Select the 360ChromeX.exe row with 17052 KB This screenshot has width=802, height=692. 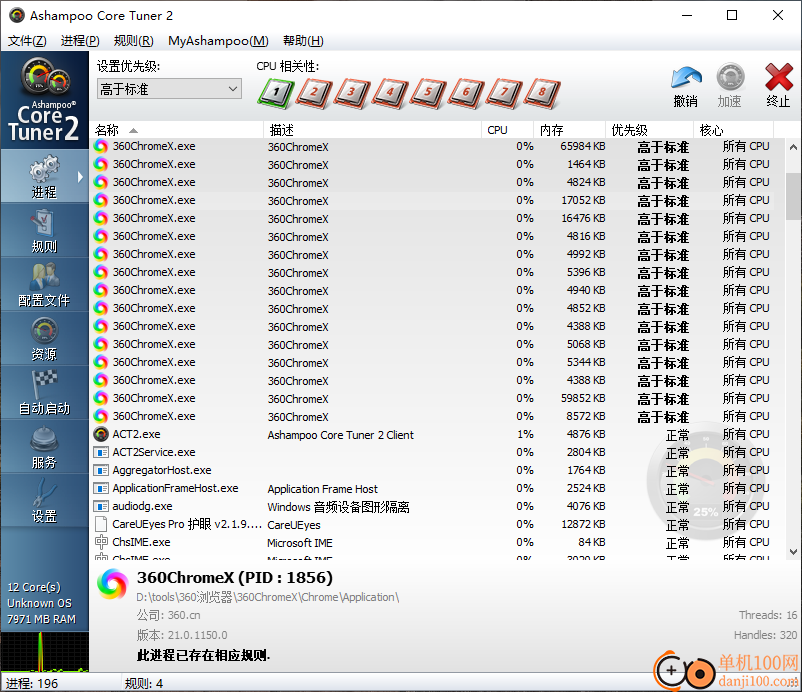pyautogui.click(x=432, y=200)
